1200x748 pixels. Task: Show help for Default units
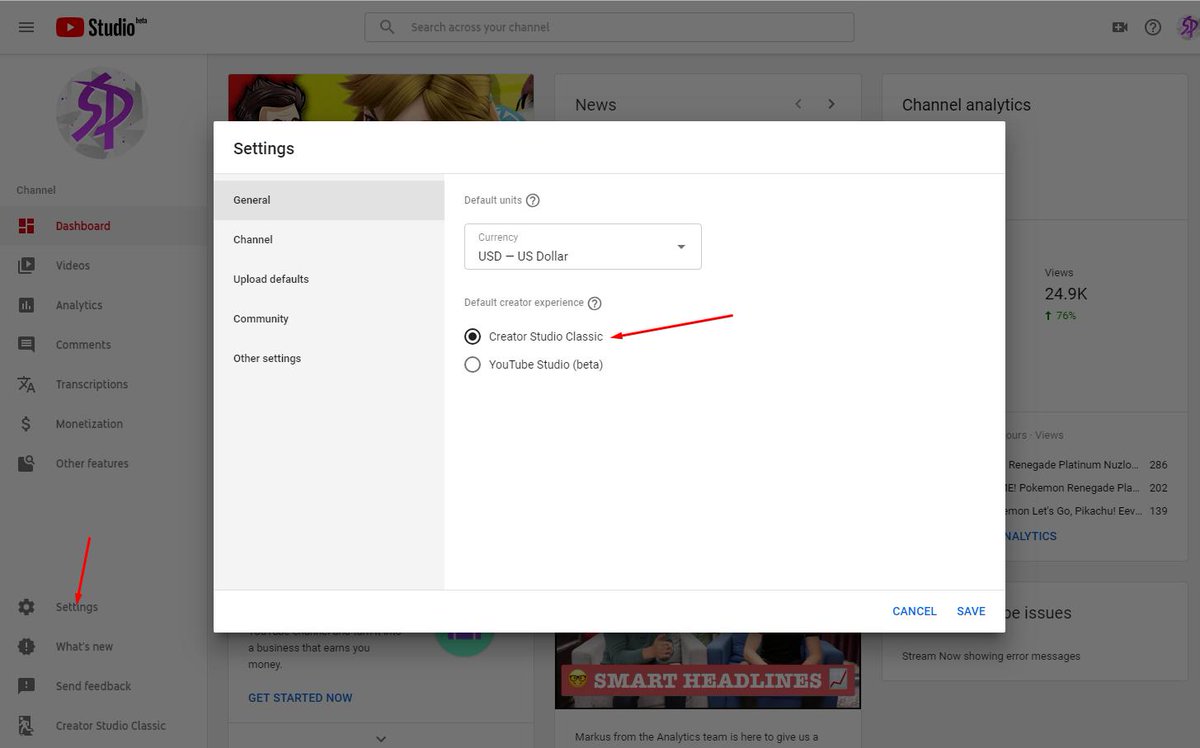click(533, 200)
